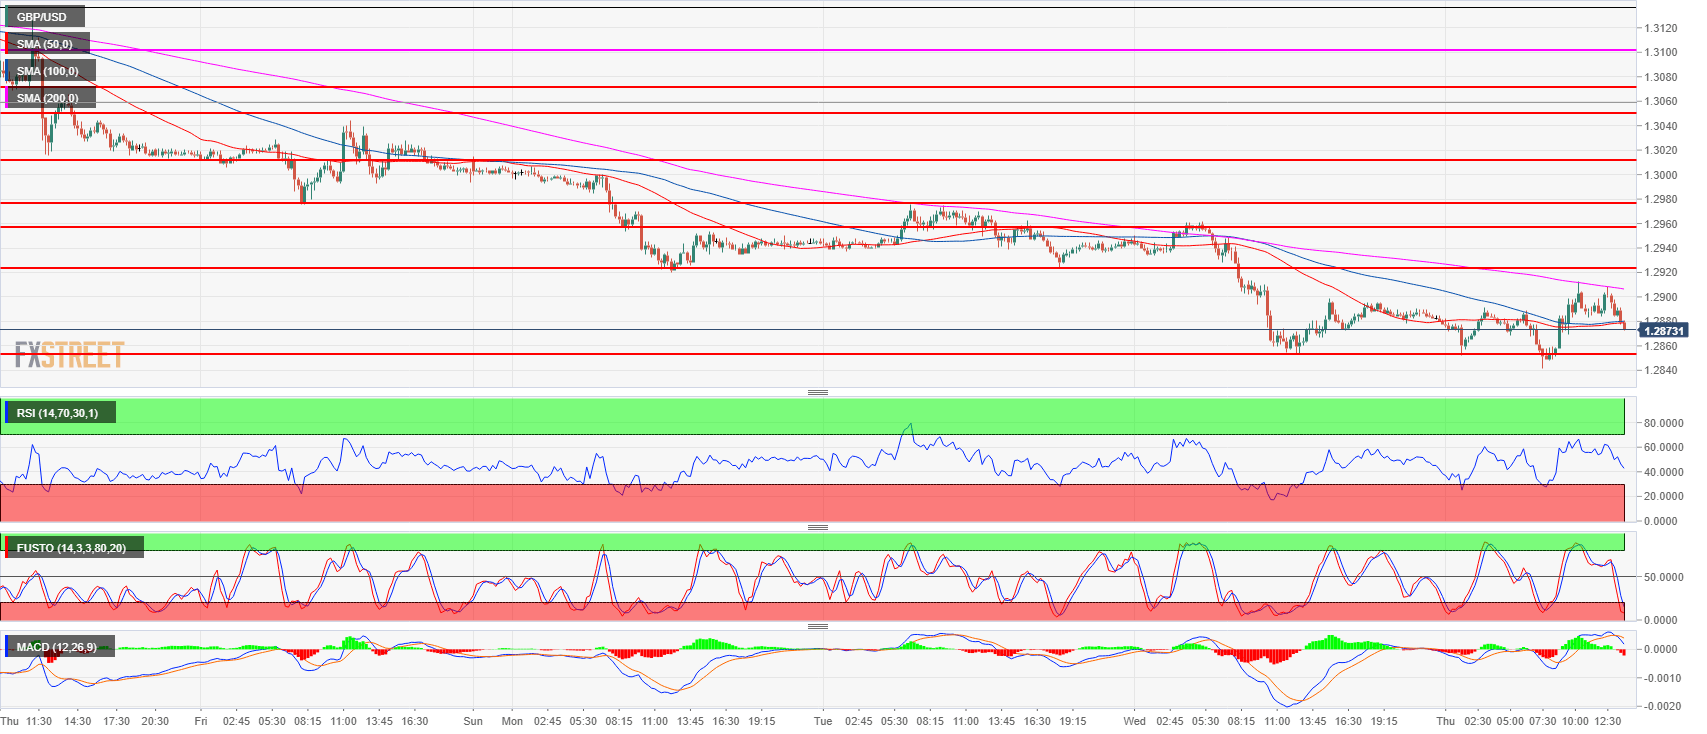
Task: Click the 1.3100 price axis value
Action: pyautogui.click(x=1661, y=52)
